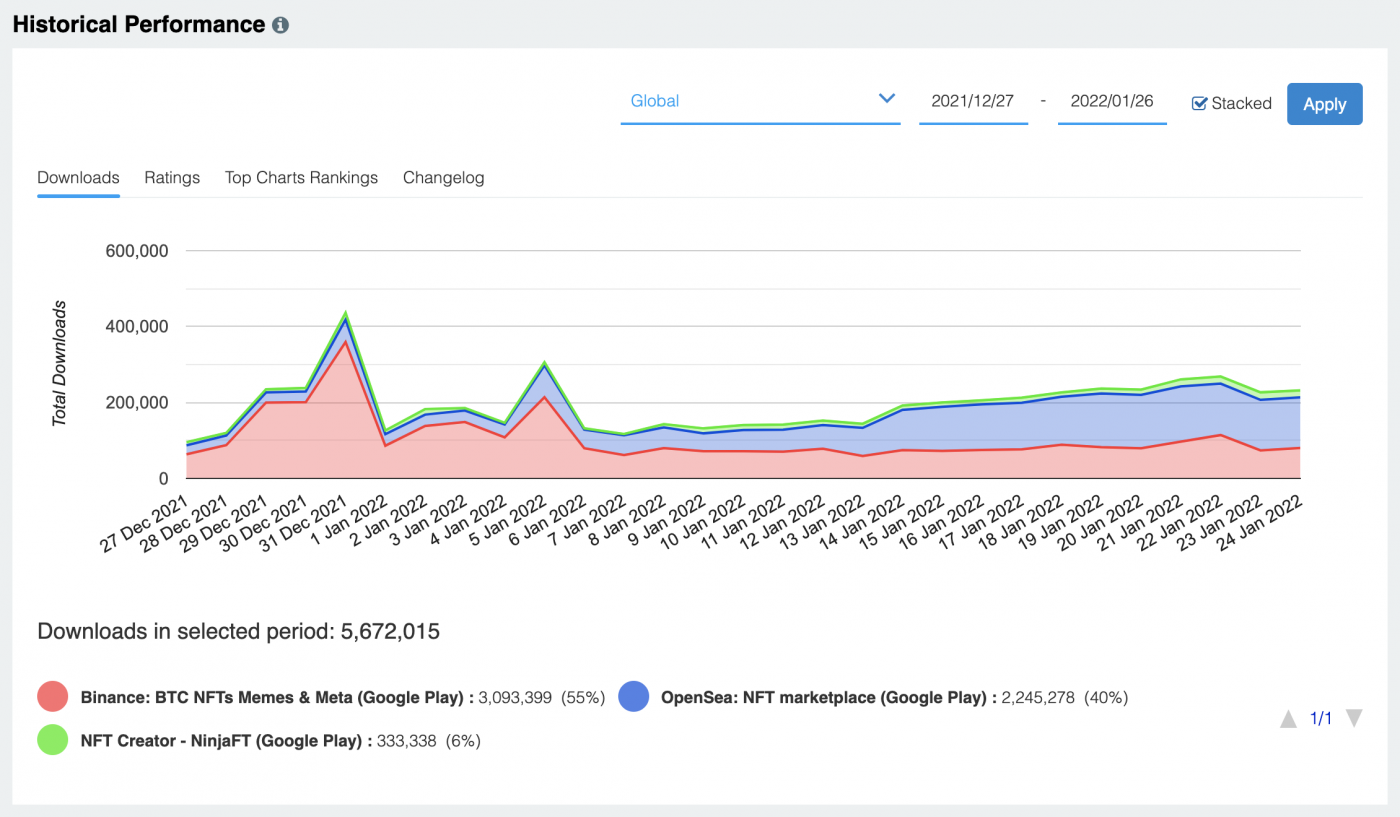This screenshot has height=817, width=1400.
Task: Click the 27 Dec 2021 axis label
Action: point(142,522)
